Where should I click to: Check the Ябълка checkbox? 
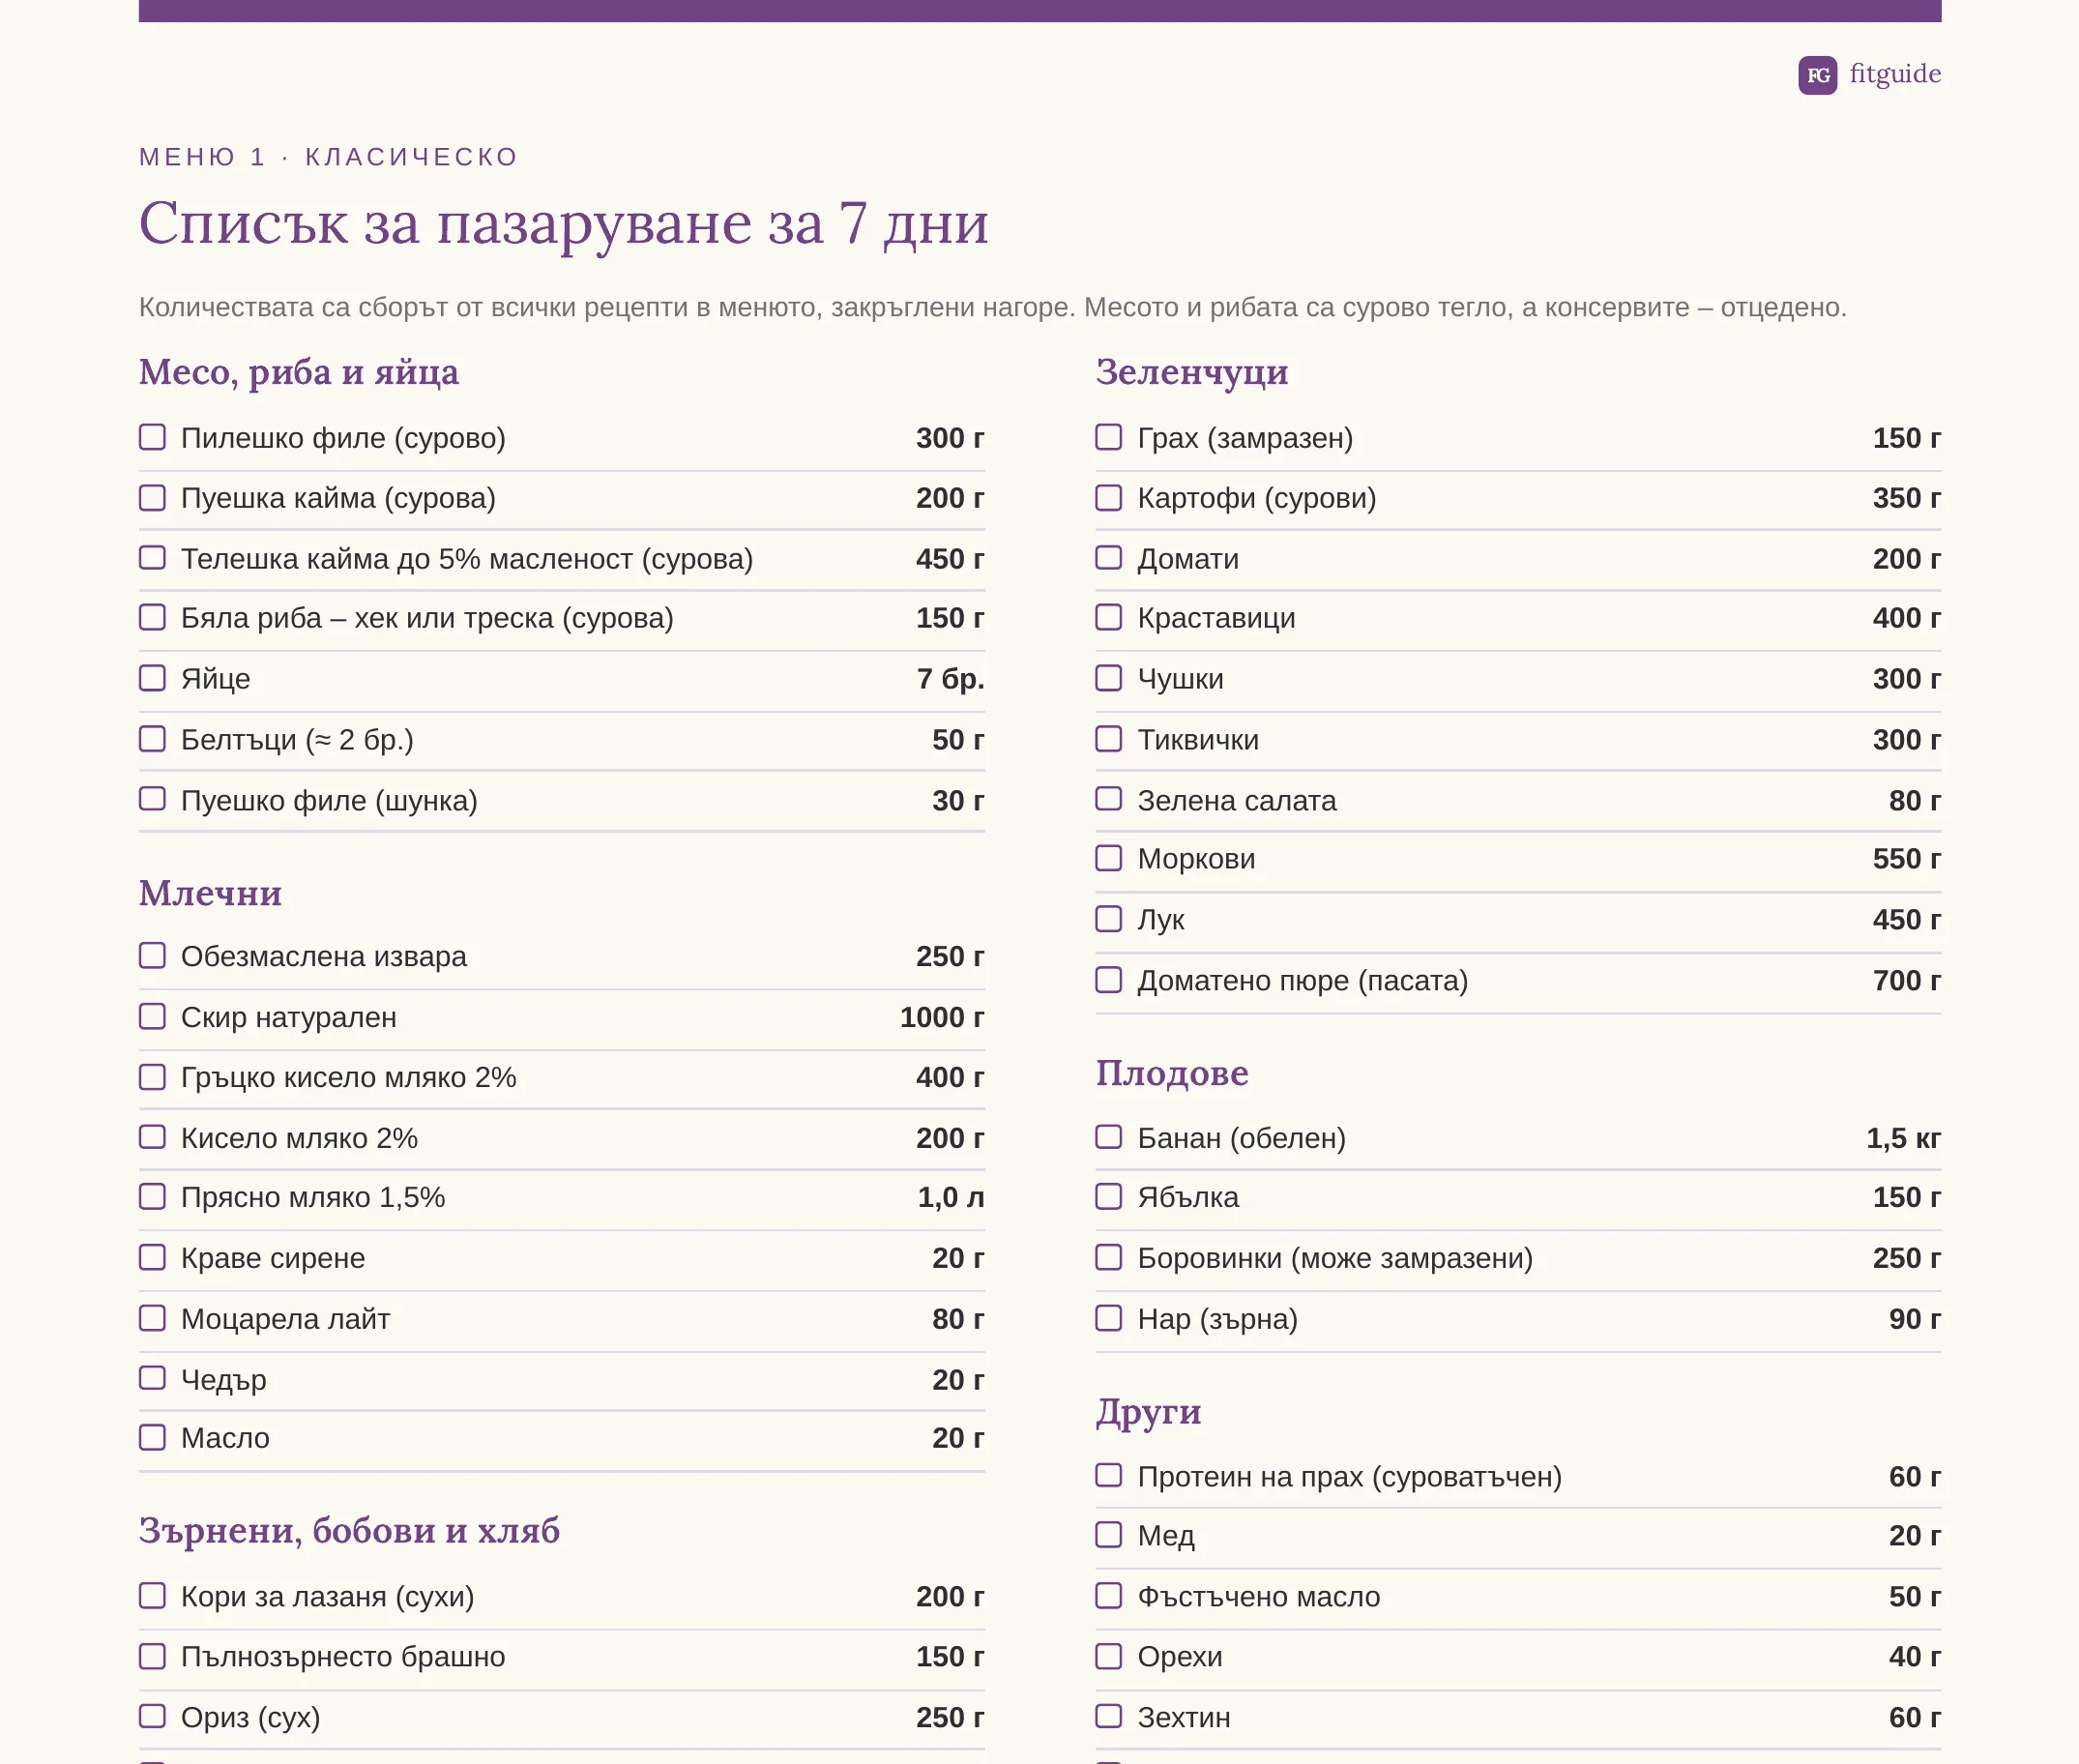(x=1109, y=1197)
